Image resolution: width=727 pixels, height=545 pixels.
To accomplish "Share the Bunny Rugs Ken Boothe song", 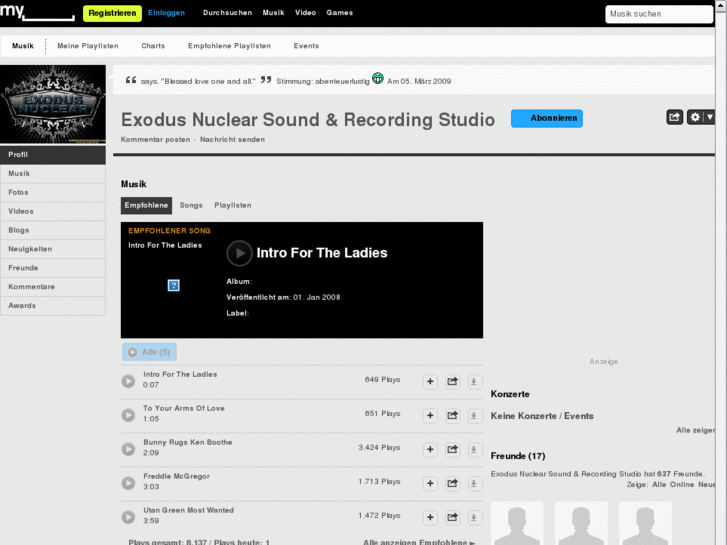I will point(452,449).
